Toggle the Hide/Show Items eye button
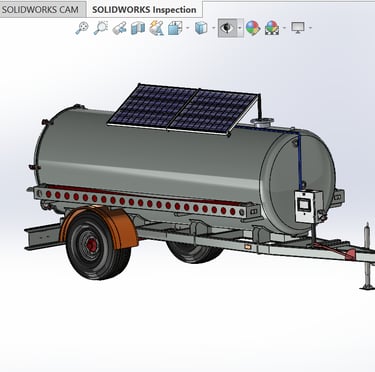Viewport: 375px width, 372px height. [x=227, y=28]
